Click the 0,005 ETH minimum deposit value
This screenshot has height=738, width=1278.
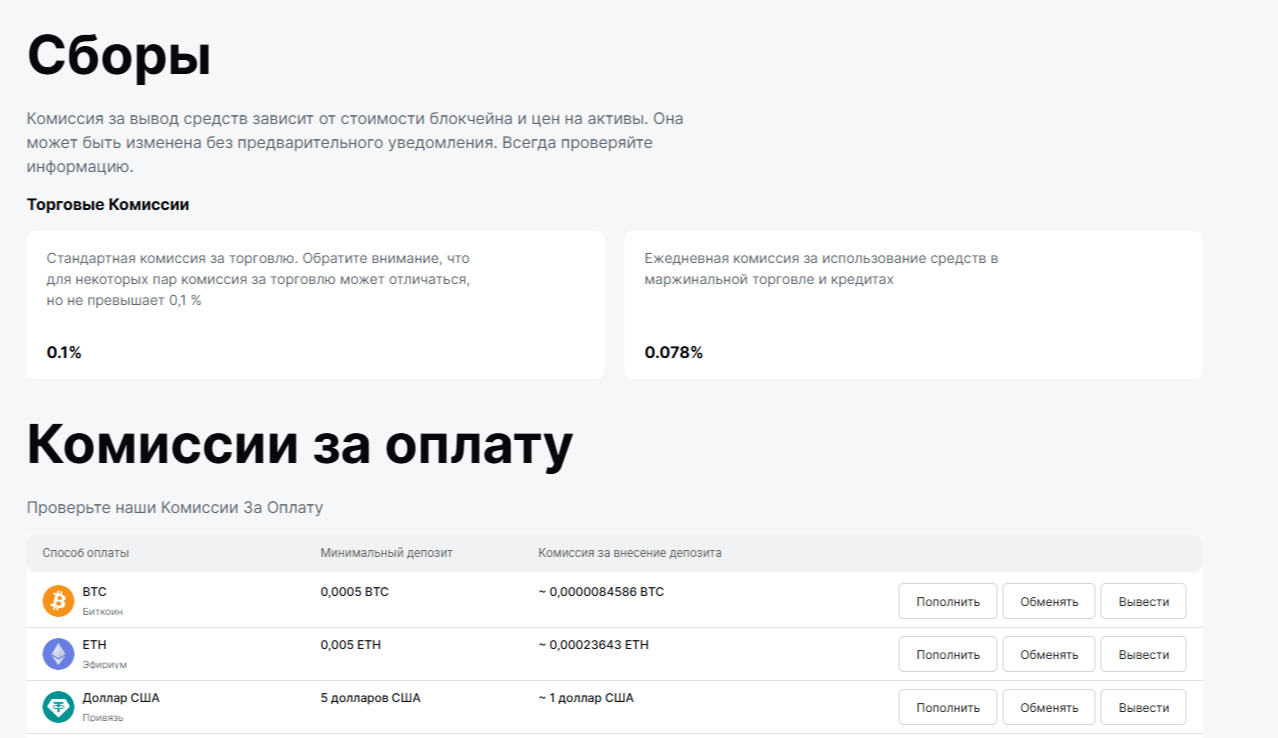point(350,645)
